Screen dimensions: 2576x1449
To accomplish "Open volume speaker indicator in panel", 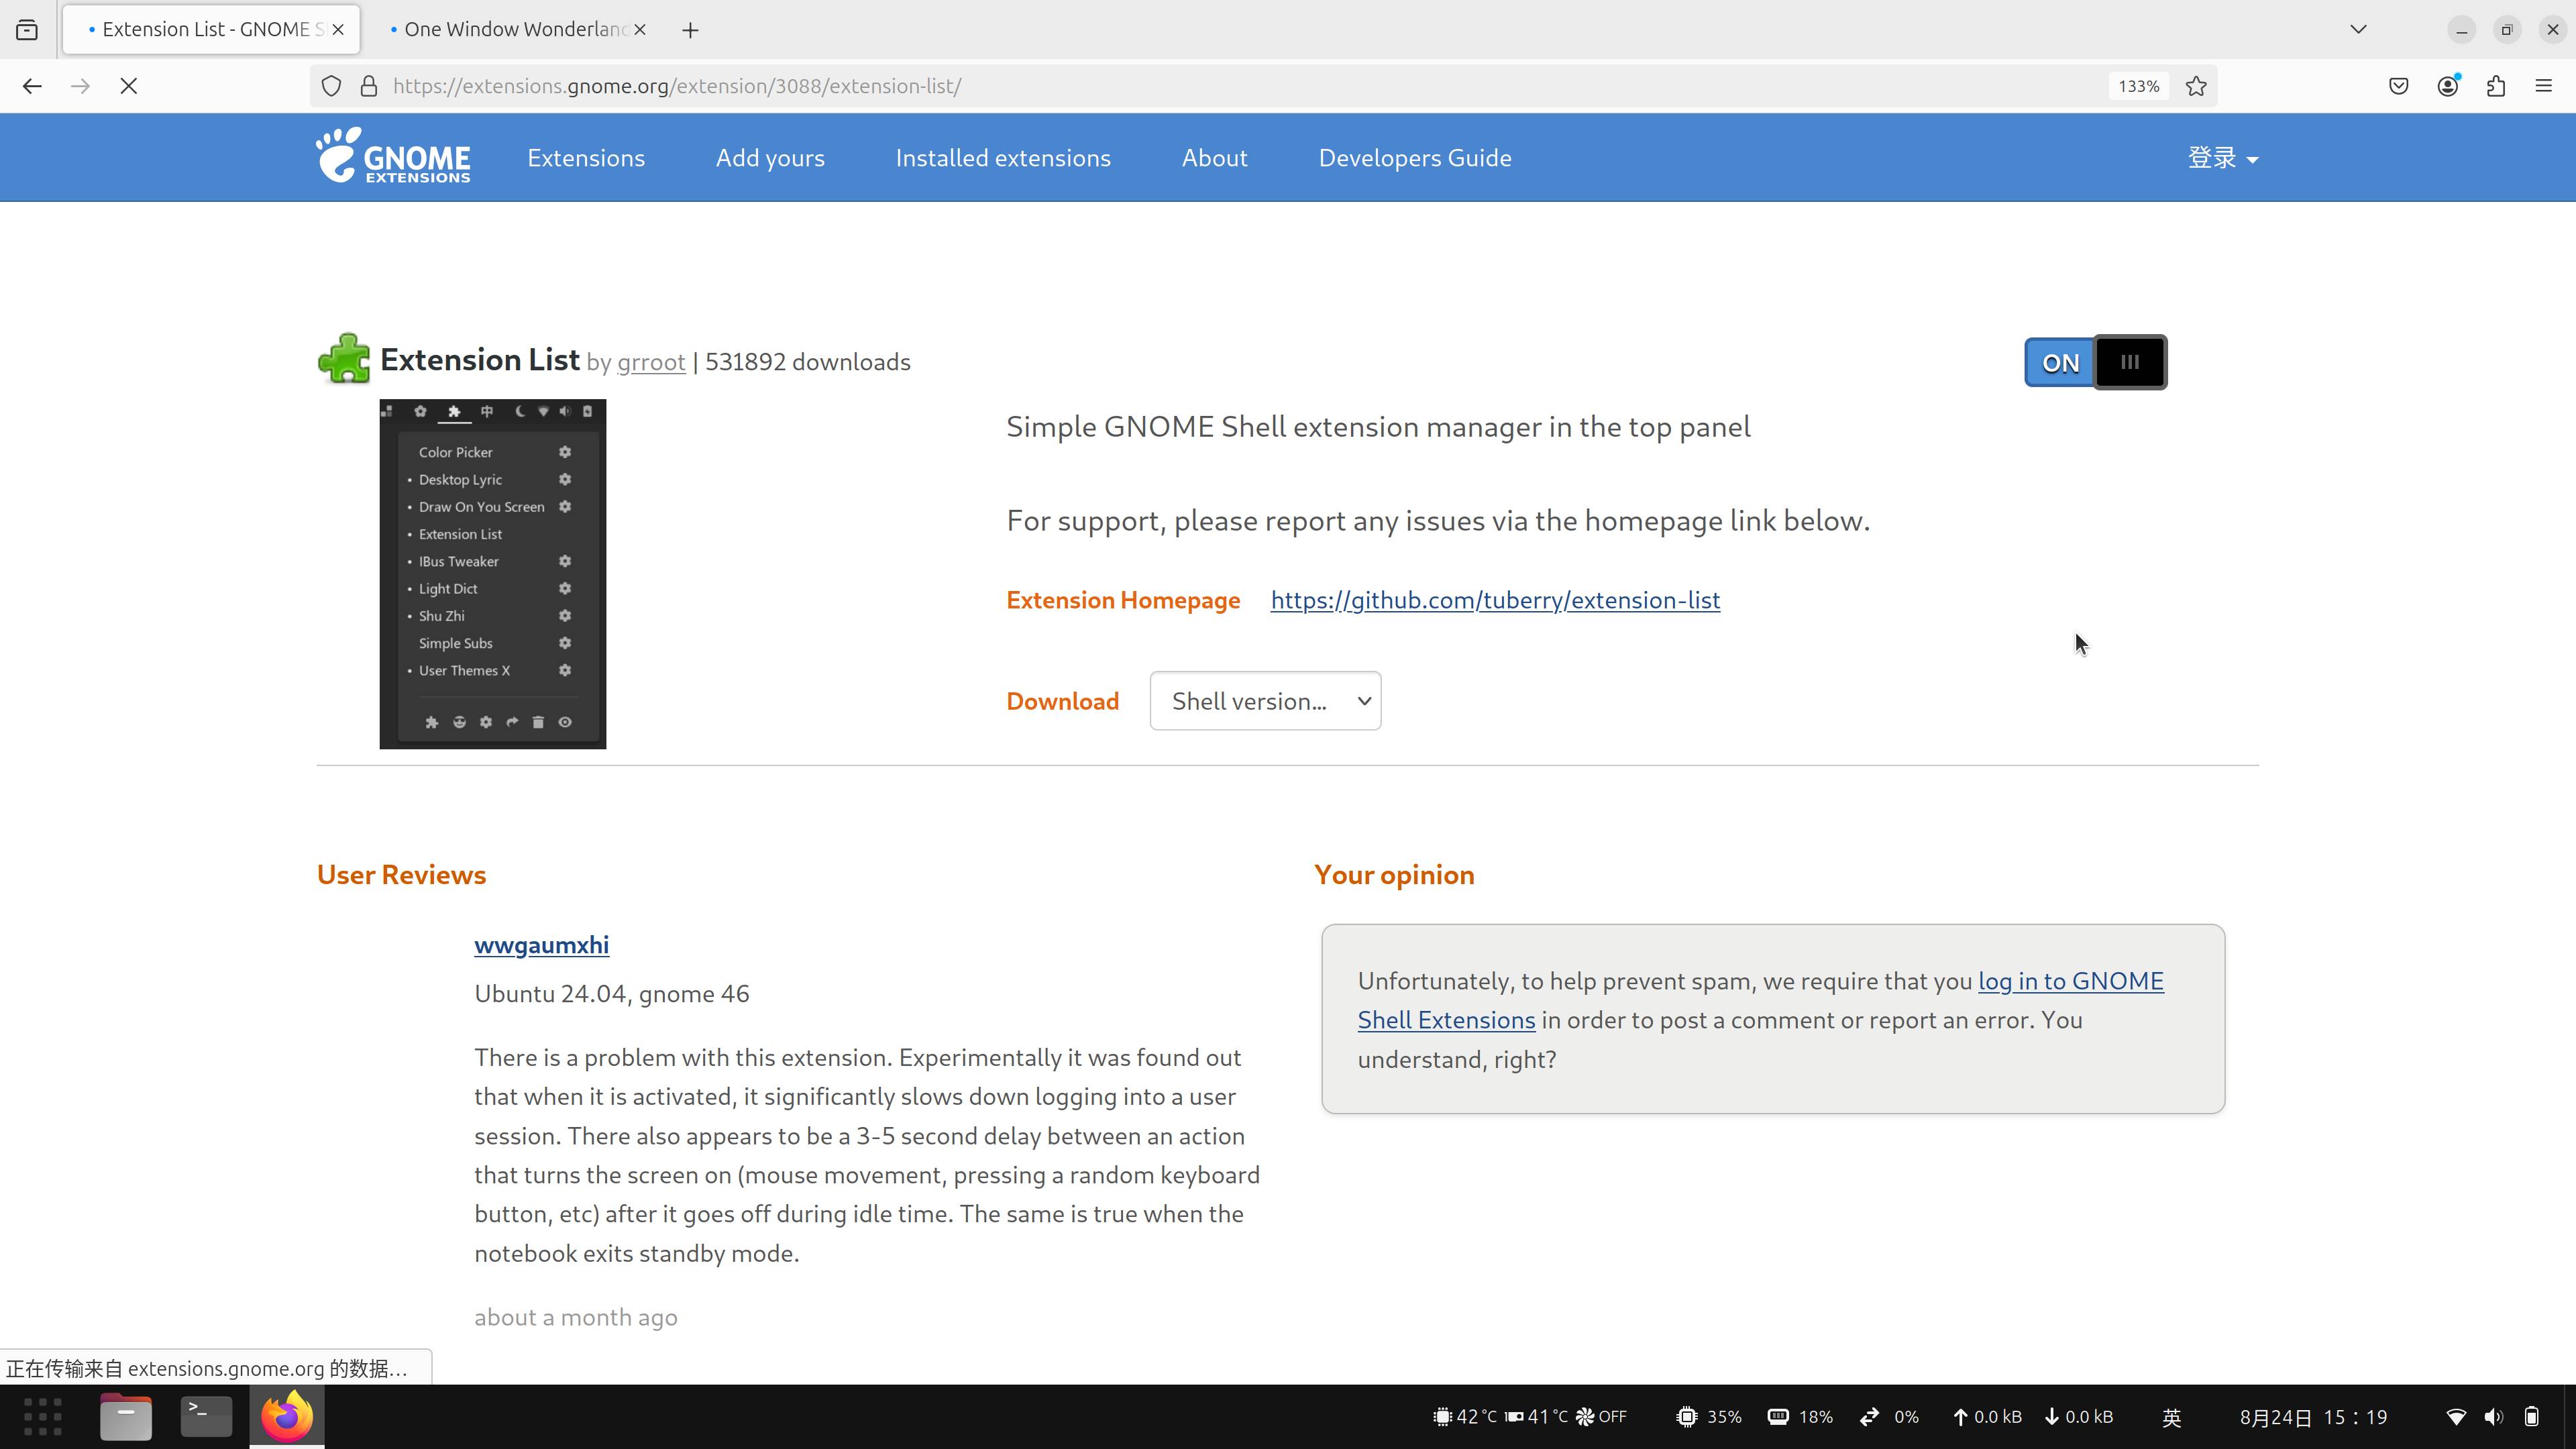I will pyautogui.click(x=2494, y=1417).
